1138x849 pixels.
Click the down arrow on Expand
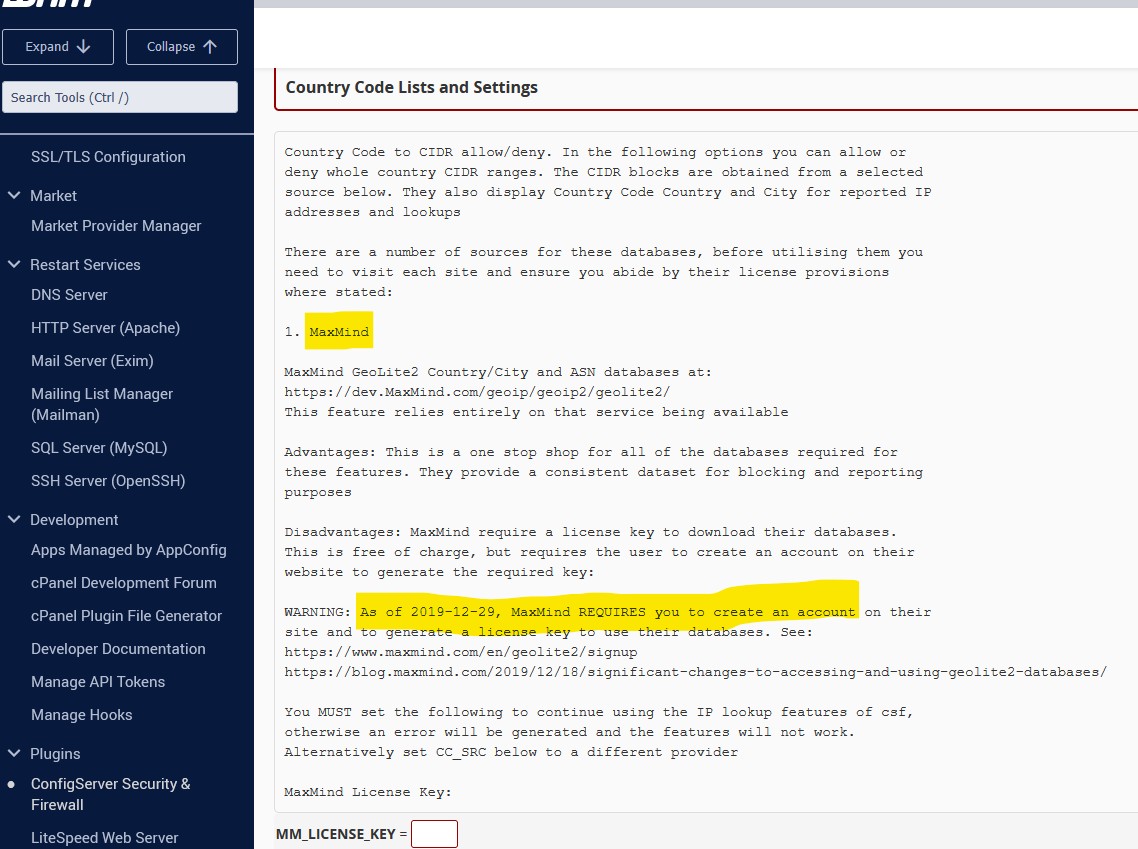[x=83, y=46]
